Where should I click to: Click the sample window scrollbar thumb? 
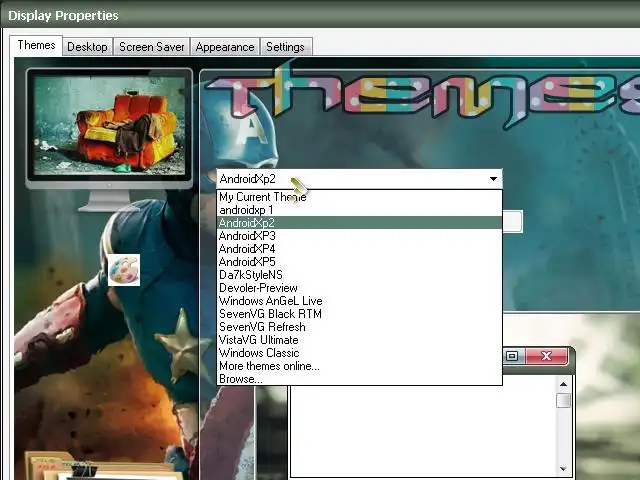click(x=564, y=400)
